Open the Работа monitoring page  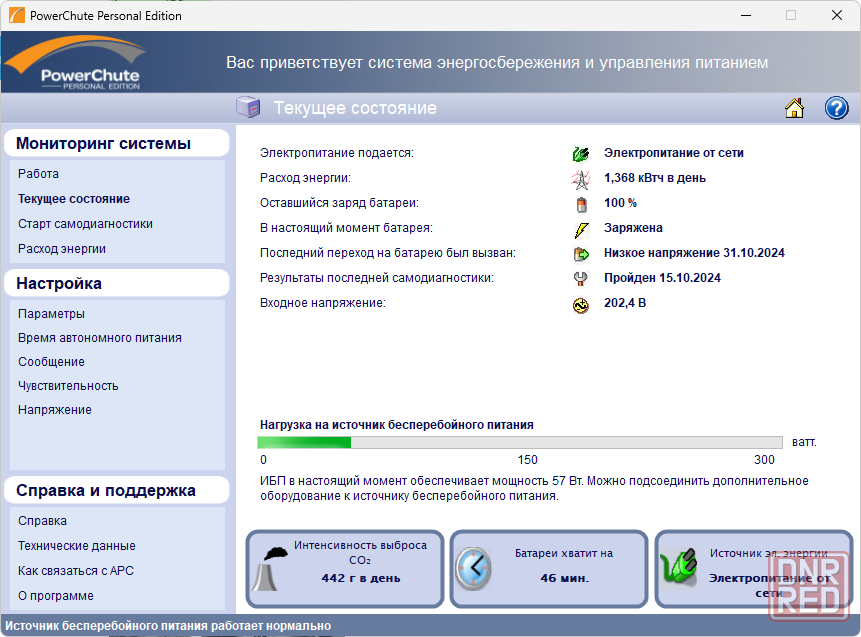click(x=38, y=174)
